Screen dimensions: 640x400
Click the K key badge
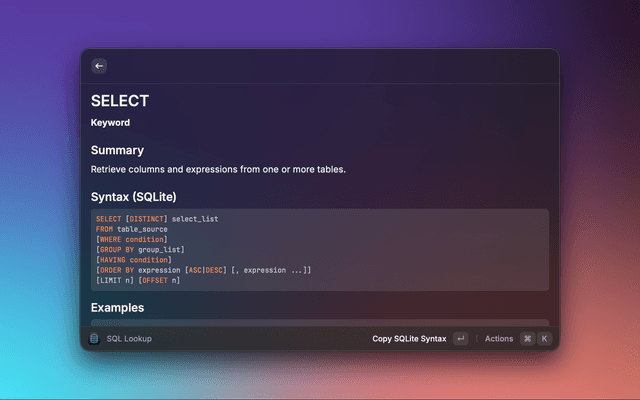tap(544, 339)
